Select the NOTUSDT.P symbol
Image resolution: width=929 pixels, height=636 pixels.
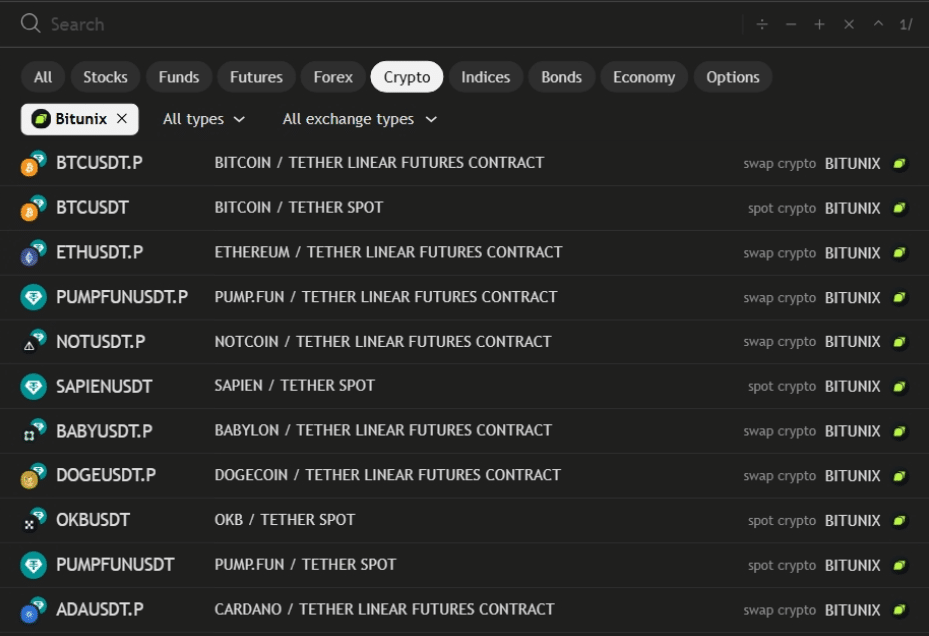tap(464, 342)
